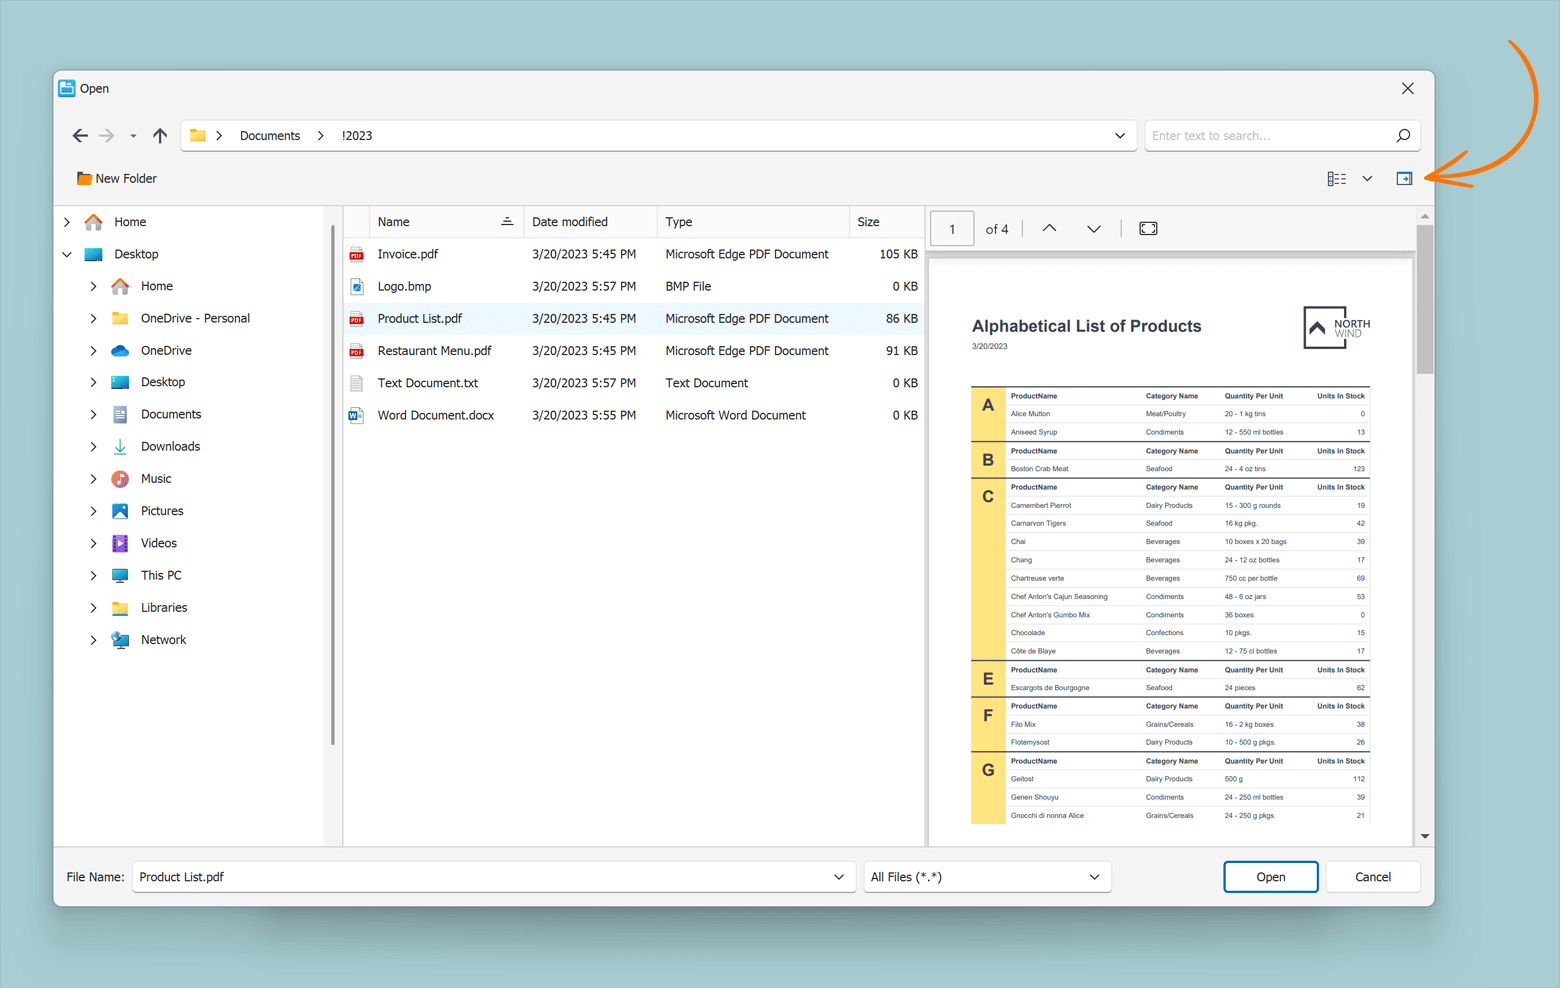Click Documents in the breadcrumb path
1560x988 pixels.
(x=269, y=135)
